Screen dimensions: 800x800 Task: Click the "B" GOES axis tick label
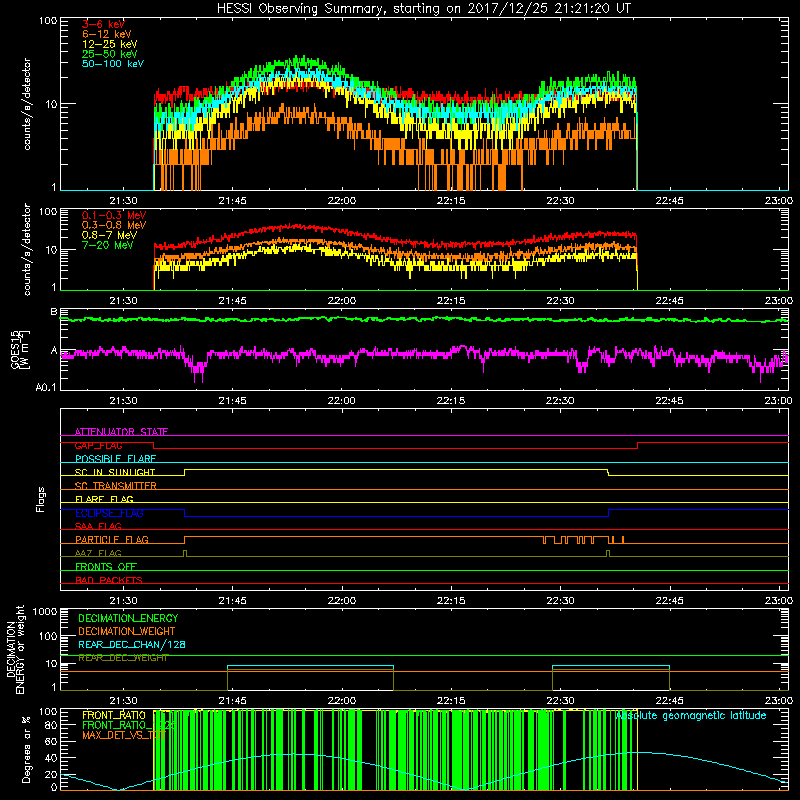pos(54,312)
